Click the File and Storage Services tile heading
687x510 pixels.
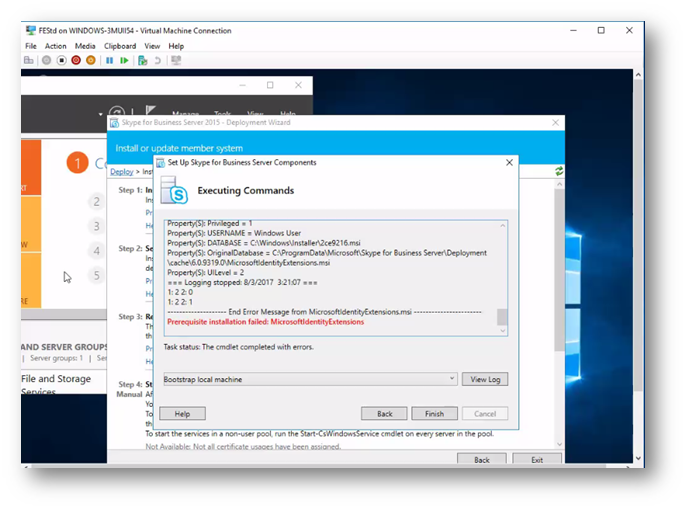56,383
